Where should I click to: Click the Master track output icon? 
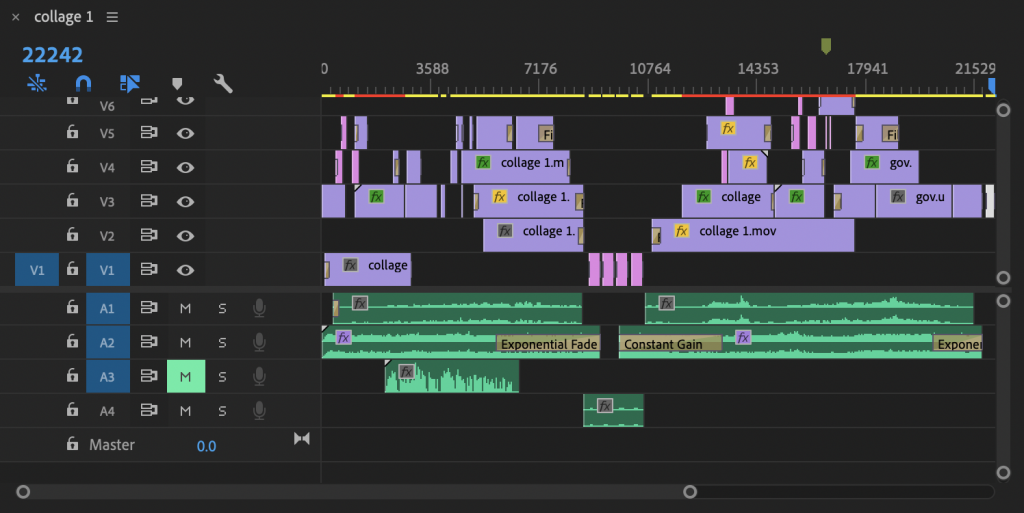click(x=302, y=439)
